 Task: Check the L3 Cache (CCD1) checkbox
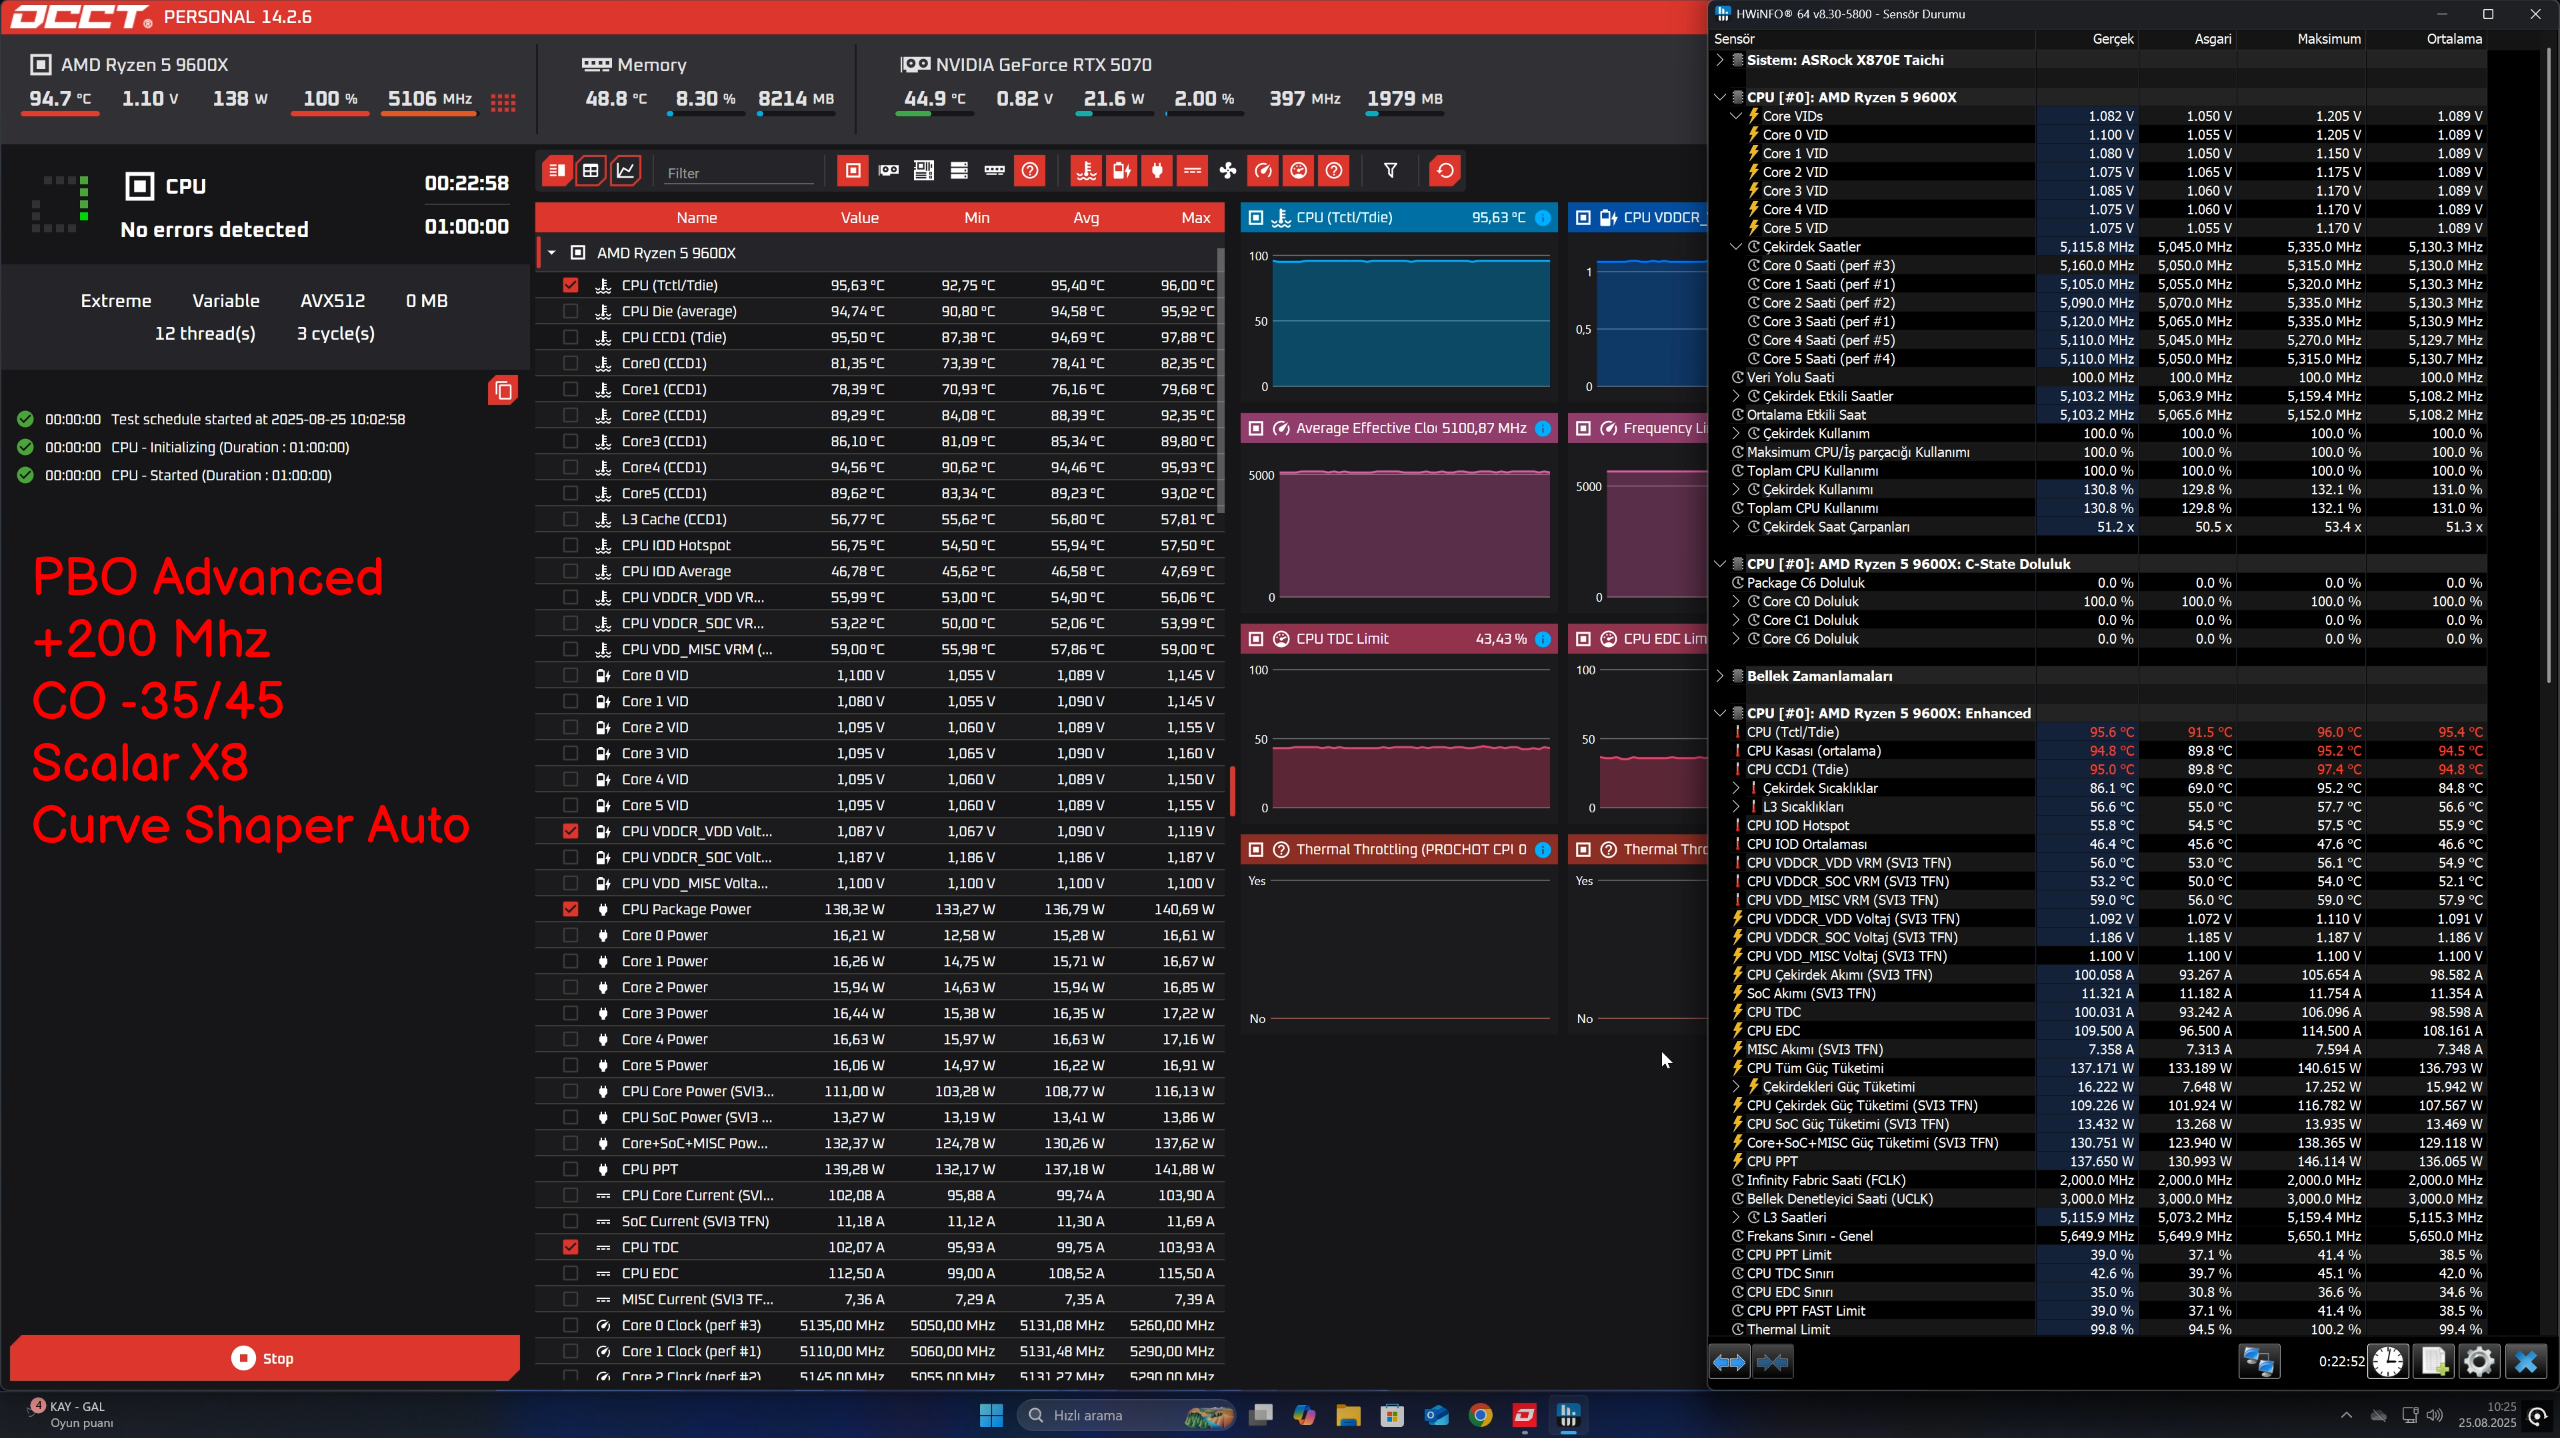(570, 519)
